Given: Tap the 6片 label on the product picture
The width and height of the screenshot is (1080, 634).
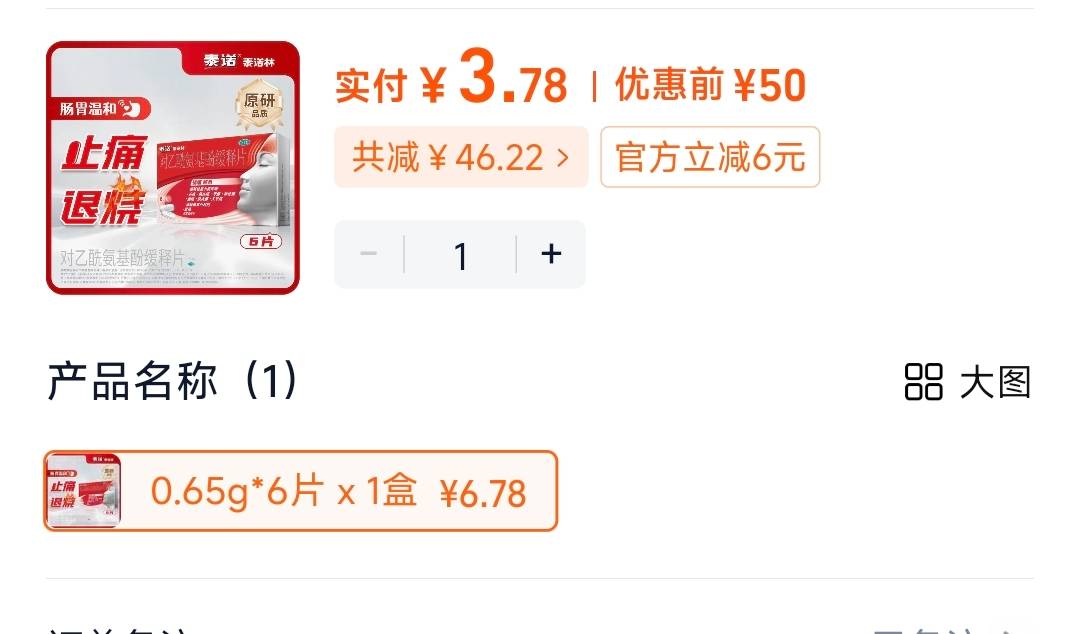Looking at the screenshot, I should point(261,241).
